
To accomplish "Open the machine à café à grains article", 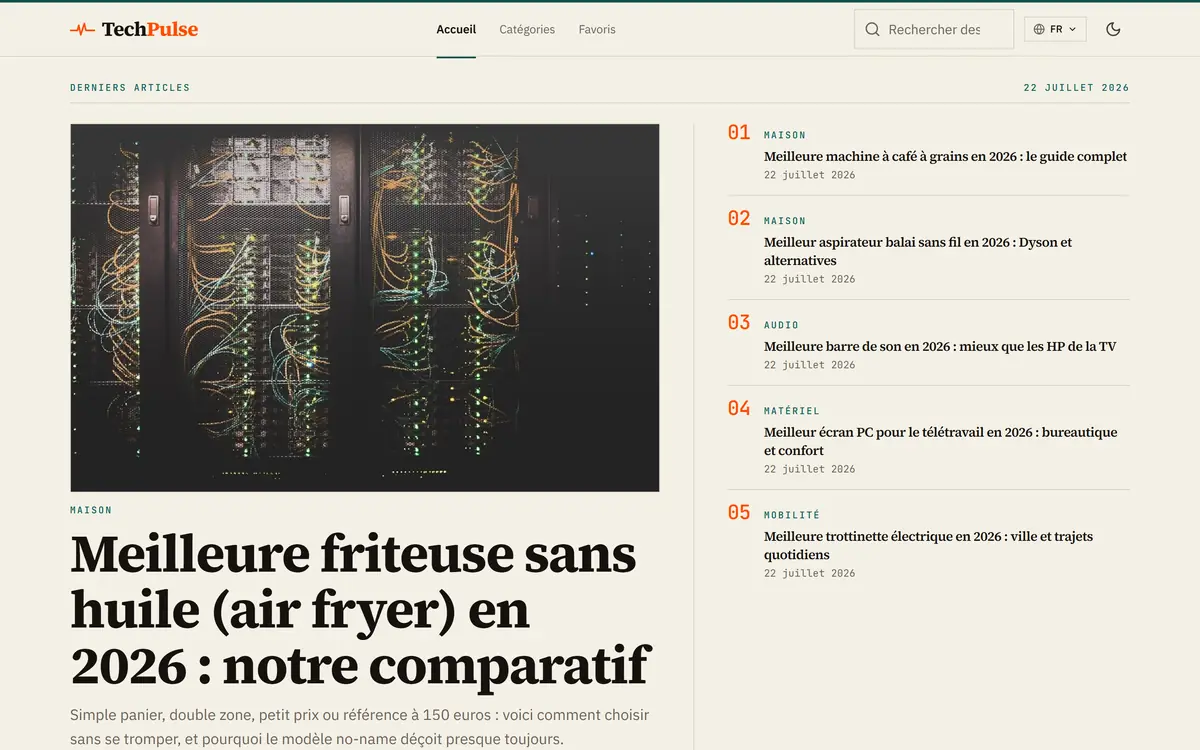I will [x=945, y=156].
